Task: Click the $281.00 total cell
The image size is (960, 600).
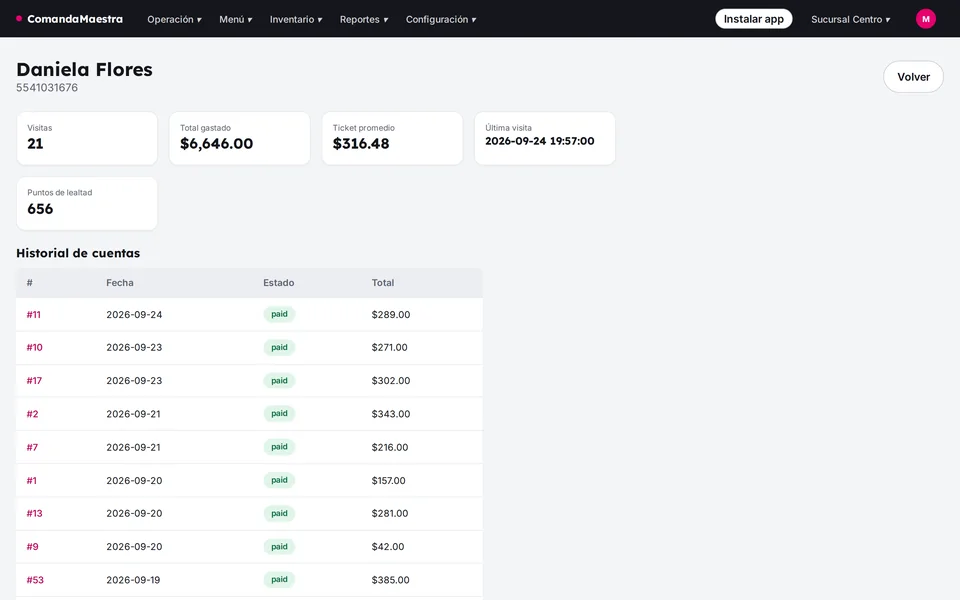Action: click(389, 513)
